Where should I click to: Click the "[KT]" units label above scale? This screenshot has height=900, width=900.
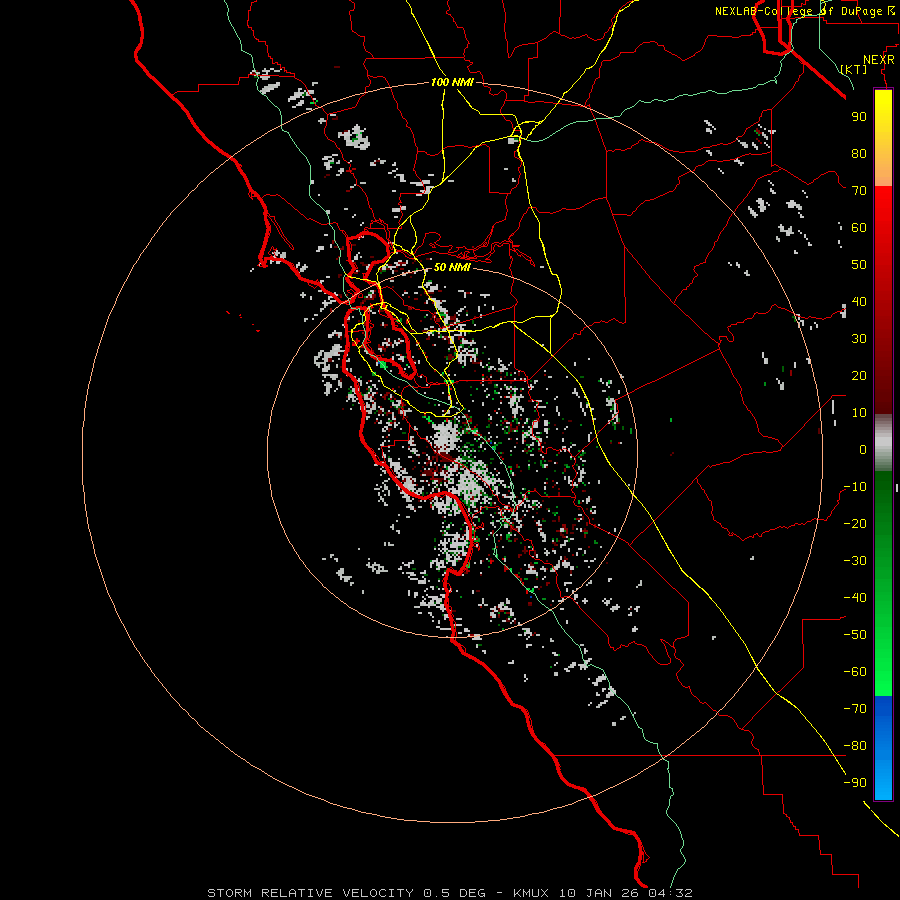(854, 69)
